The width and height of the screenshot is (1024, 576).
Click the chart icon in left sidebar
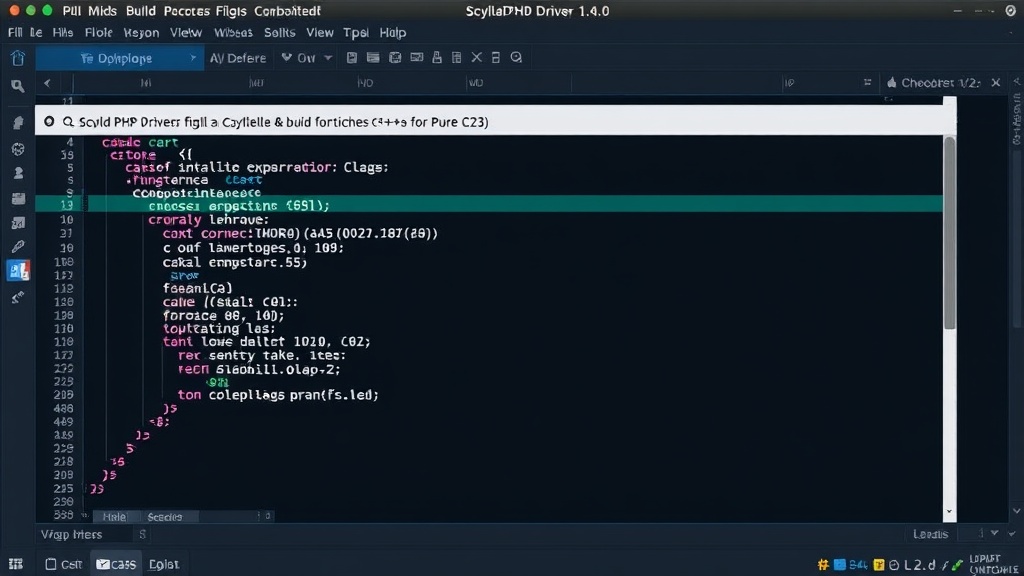(x=18, y=223)
